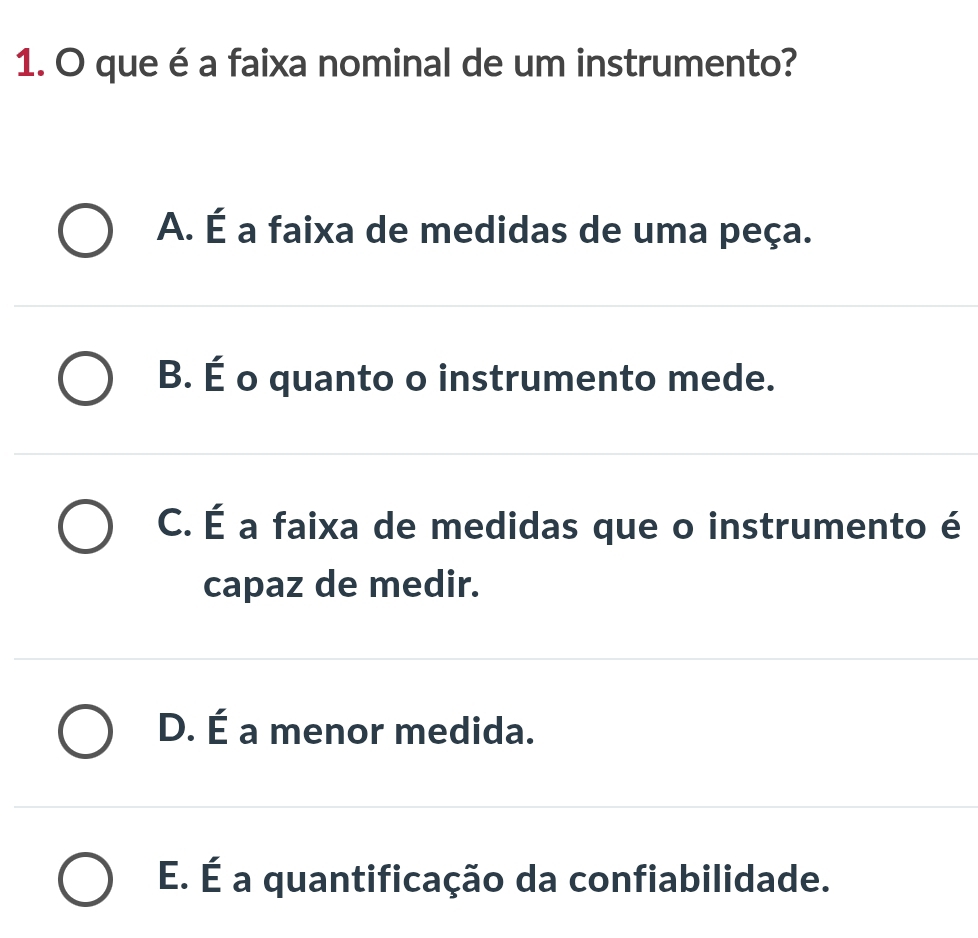This screenshot has width=978, height=938.
Task: Mark option C radio button
Action: (85, 527)
